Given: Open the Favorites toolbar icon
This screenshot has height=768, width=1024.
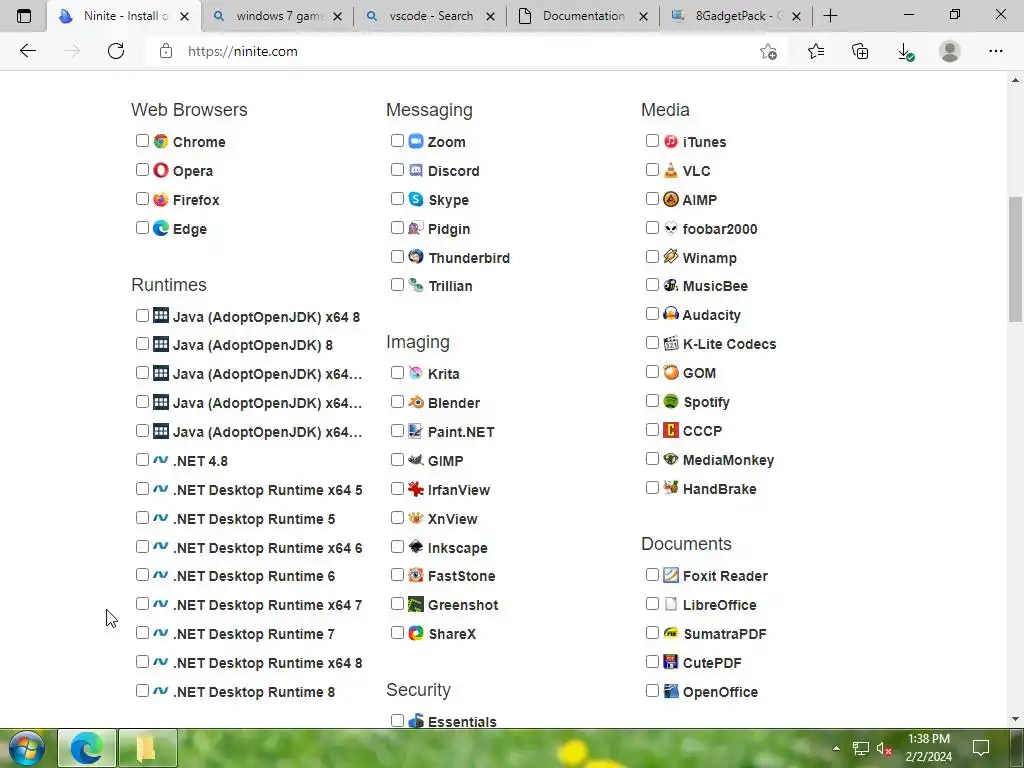Looking at the screenshot, I should click(x=816, y=51).
